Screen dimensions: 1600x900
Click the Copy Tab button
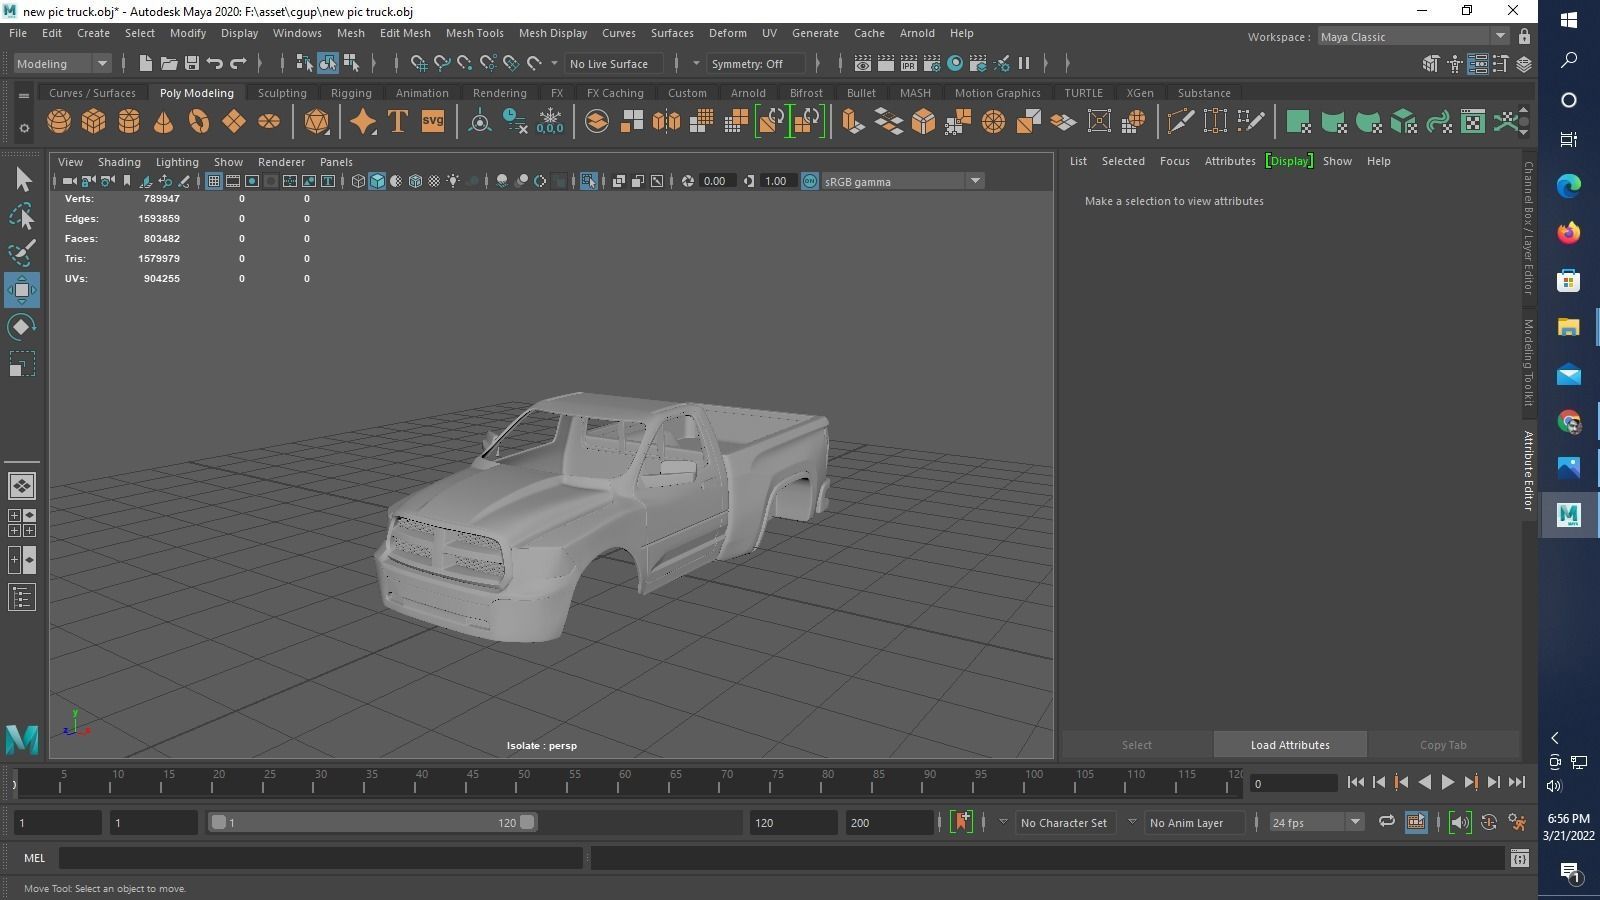tap(1443, 745)
